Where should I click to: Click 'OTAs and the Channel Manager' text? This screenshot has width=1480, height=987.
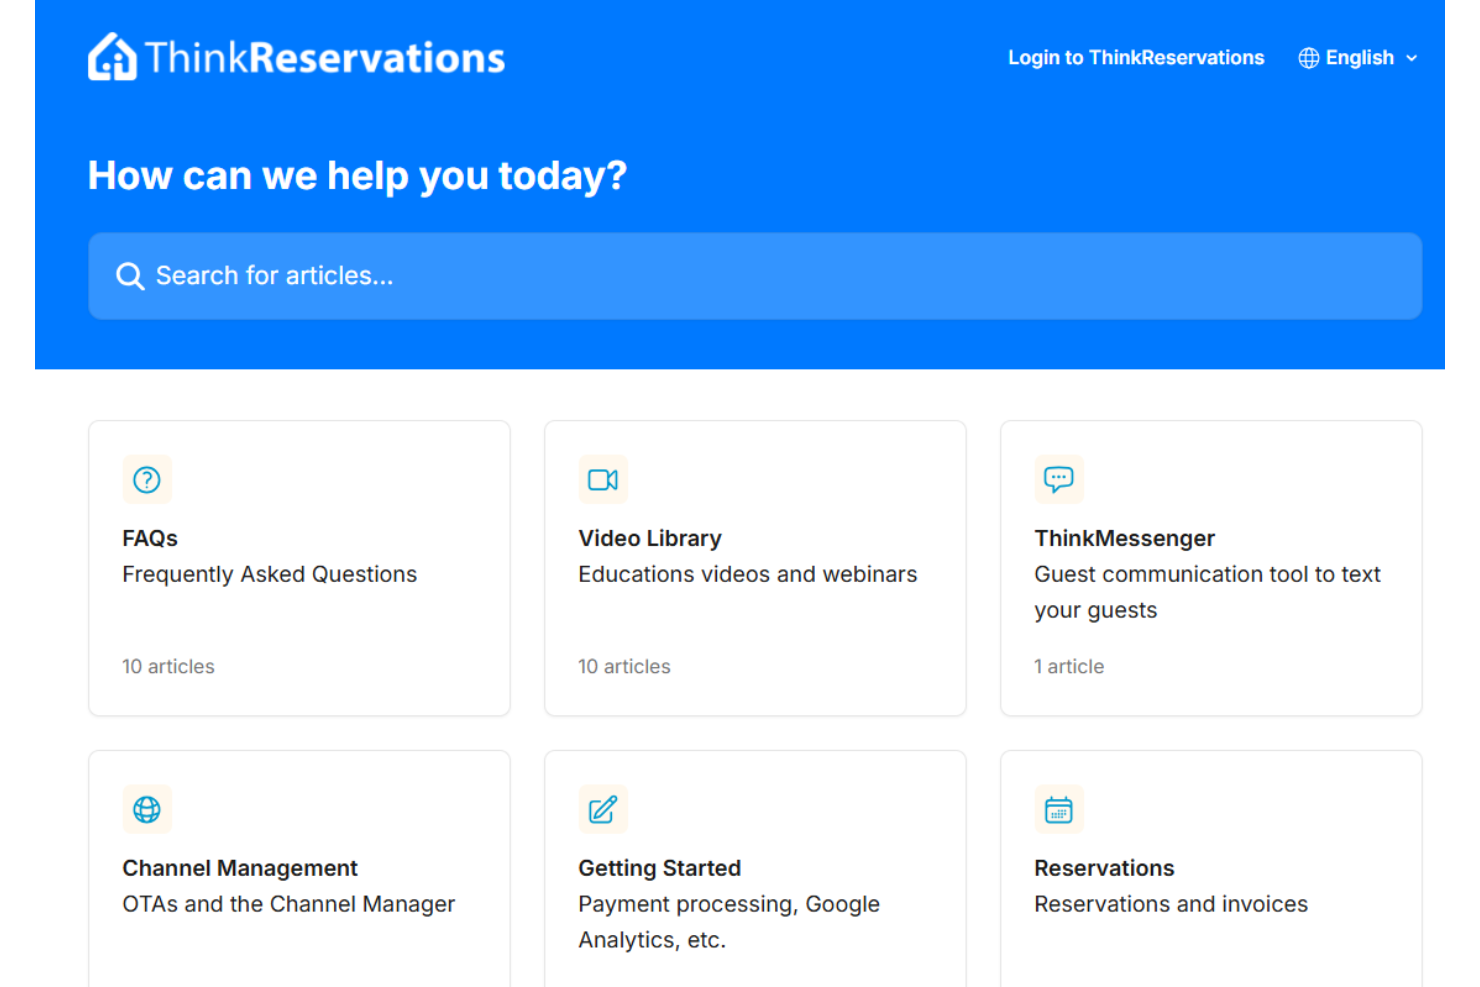tap(289, 904)
